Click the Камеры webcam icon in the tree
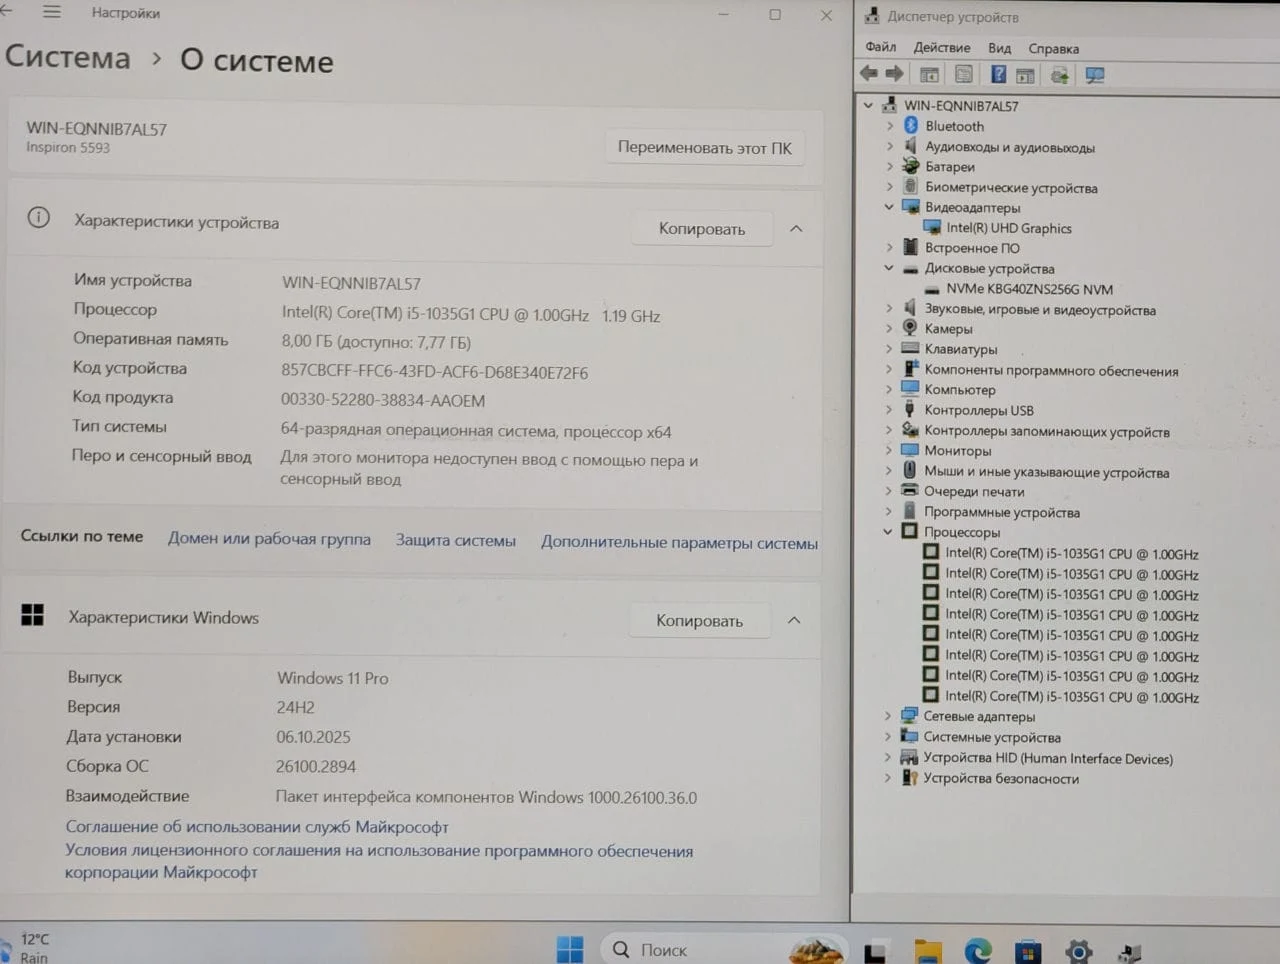Screen dimensions: 1280x964 (x=909, y=328)
